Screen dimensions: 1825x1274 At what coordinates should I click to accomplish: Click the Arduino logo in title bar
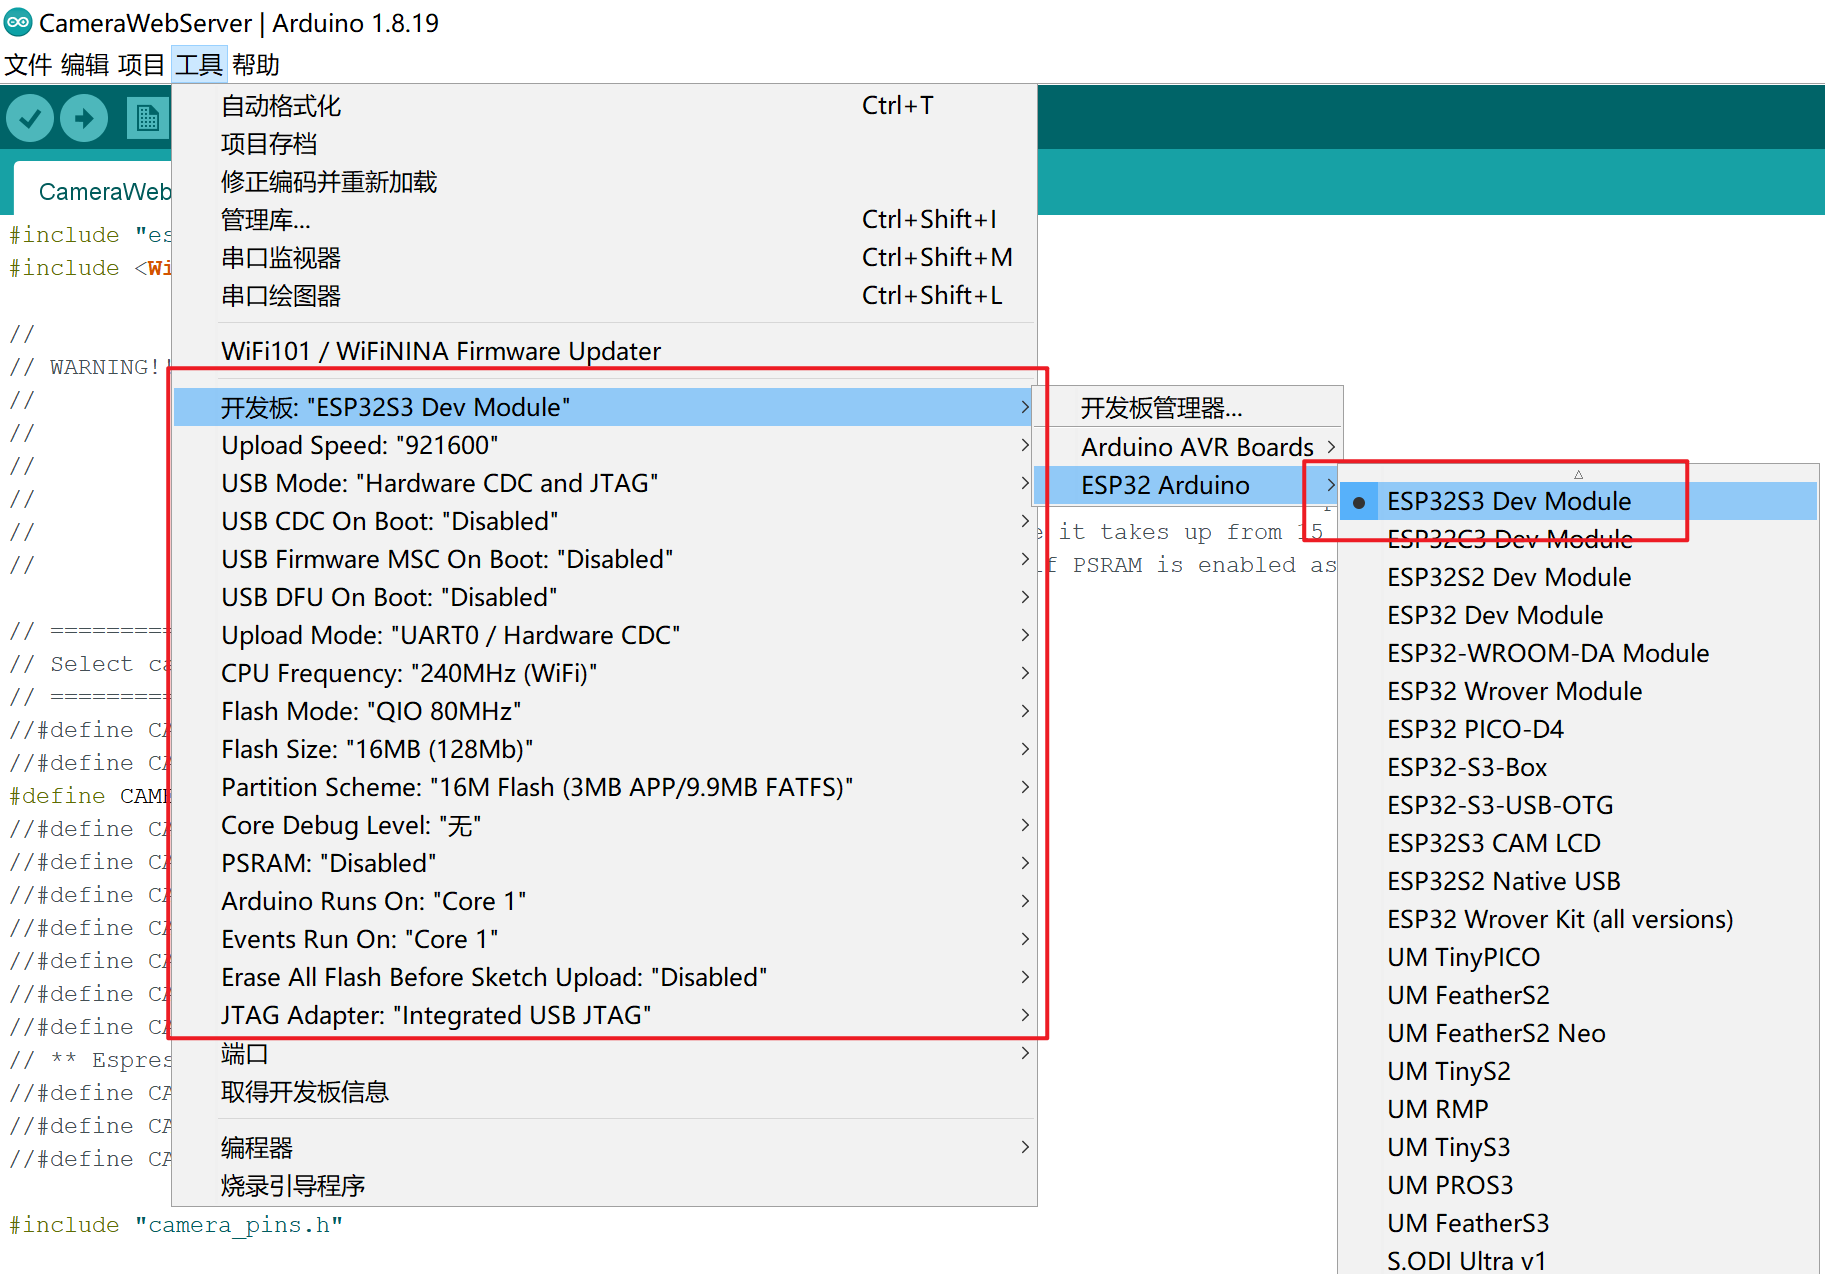18,22
